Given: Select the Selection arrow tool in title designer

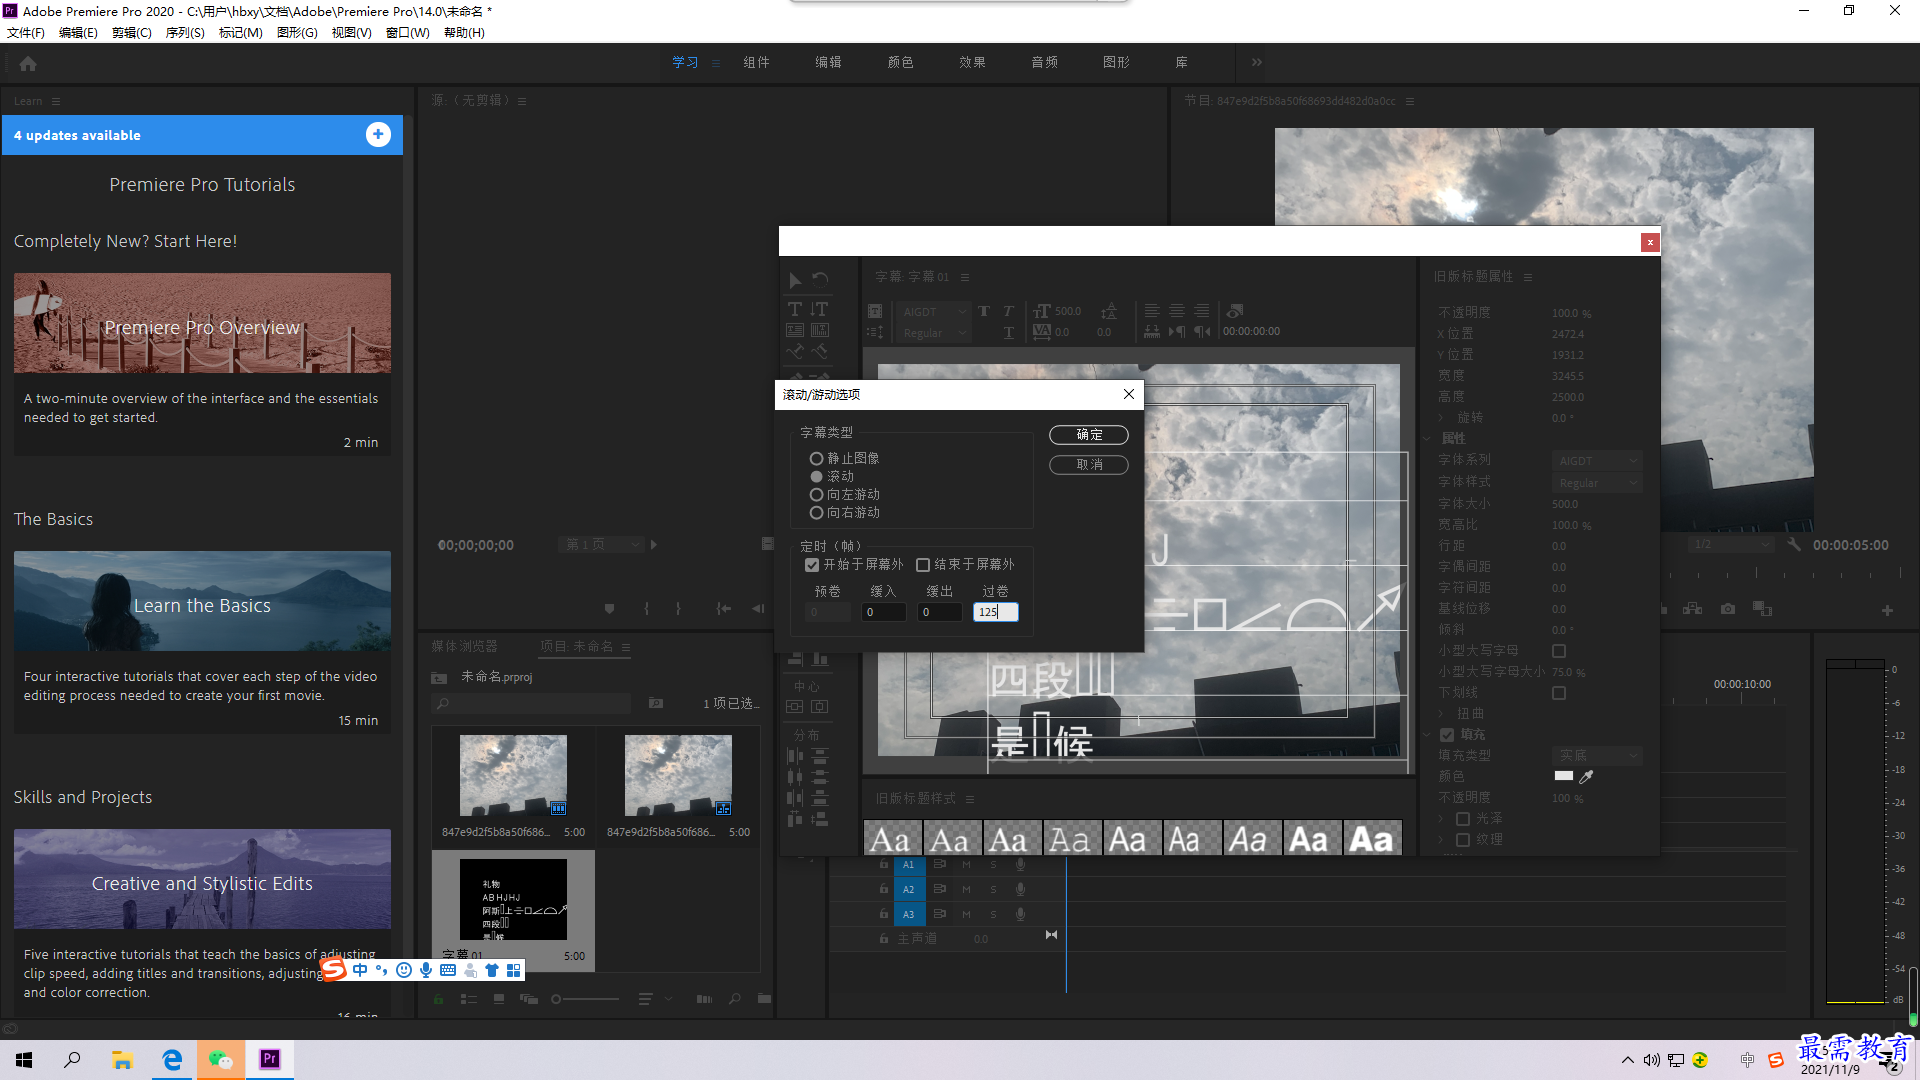Looking at the screenshot, I should [x=795, y=281].
